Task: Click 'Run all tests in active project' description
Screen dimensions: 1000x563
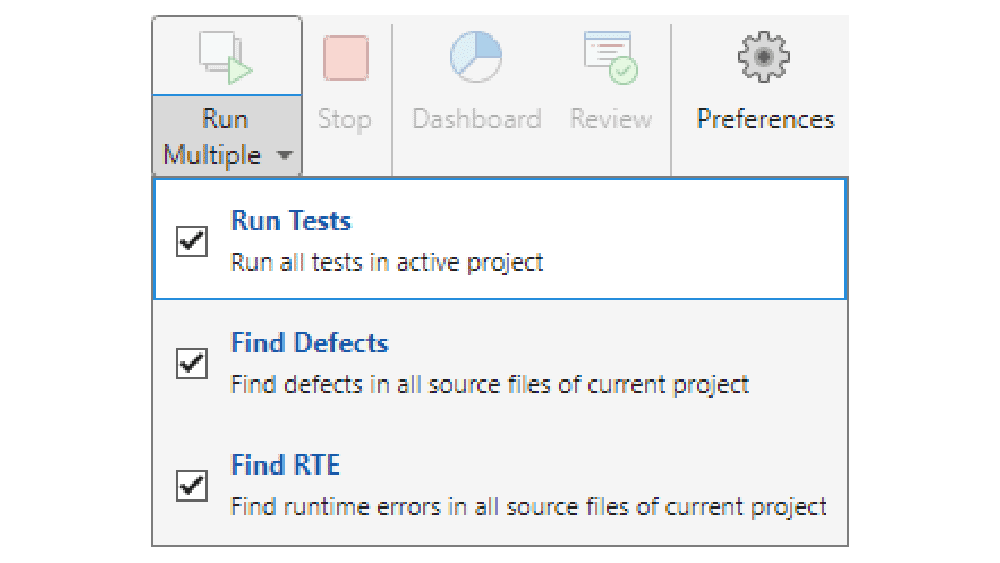Action: (387, 263)
